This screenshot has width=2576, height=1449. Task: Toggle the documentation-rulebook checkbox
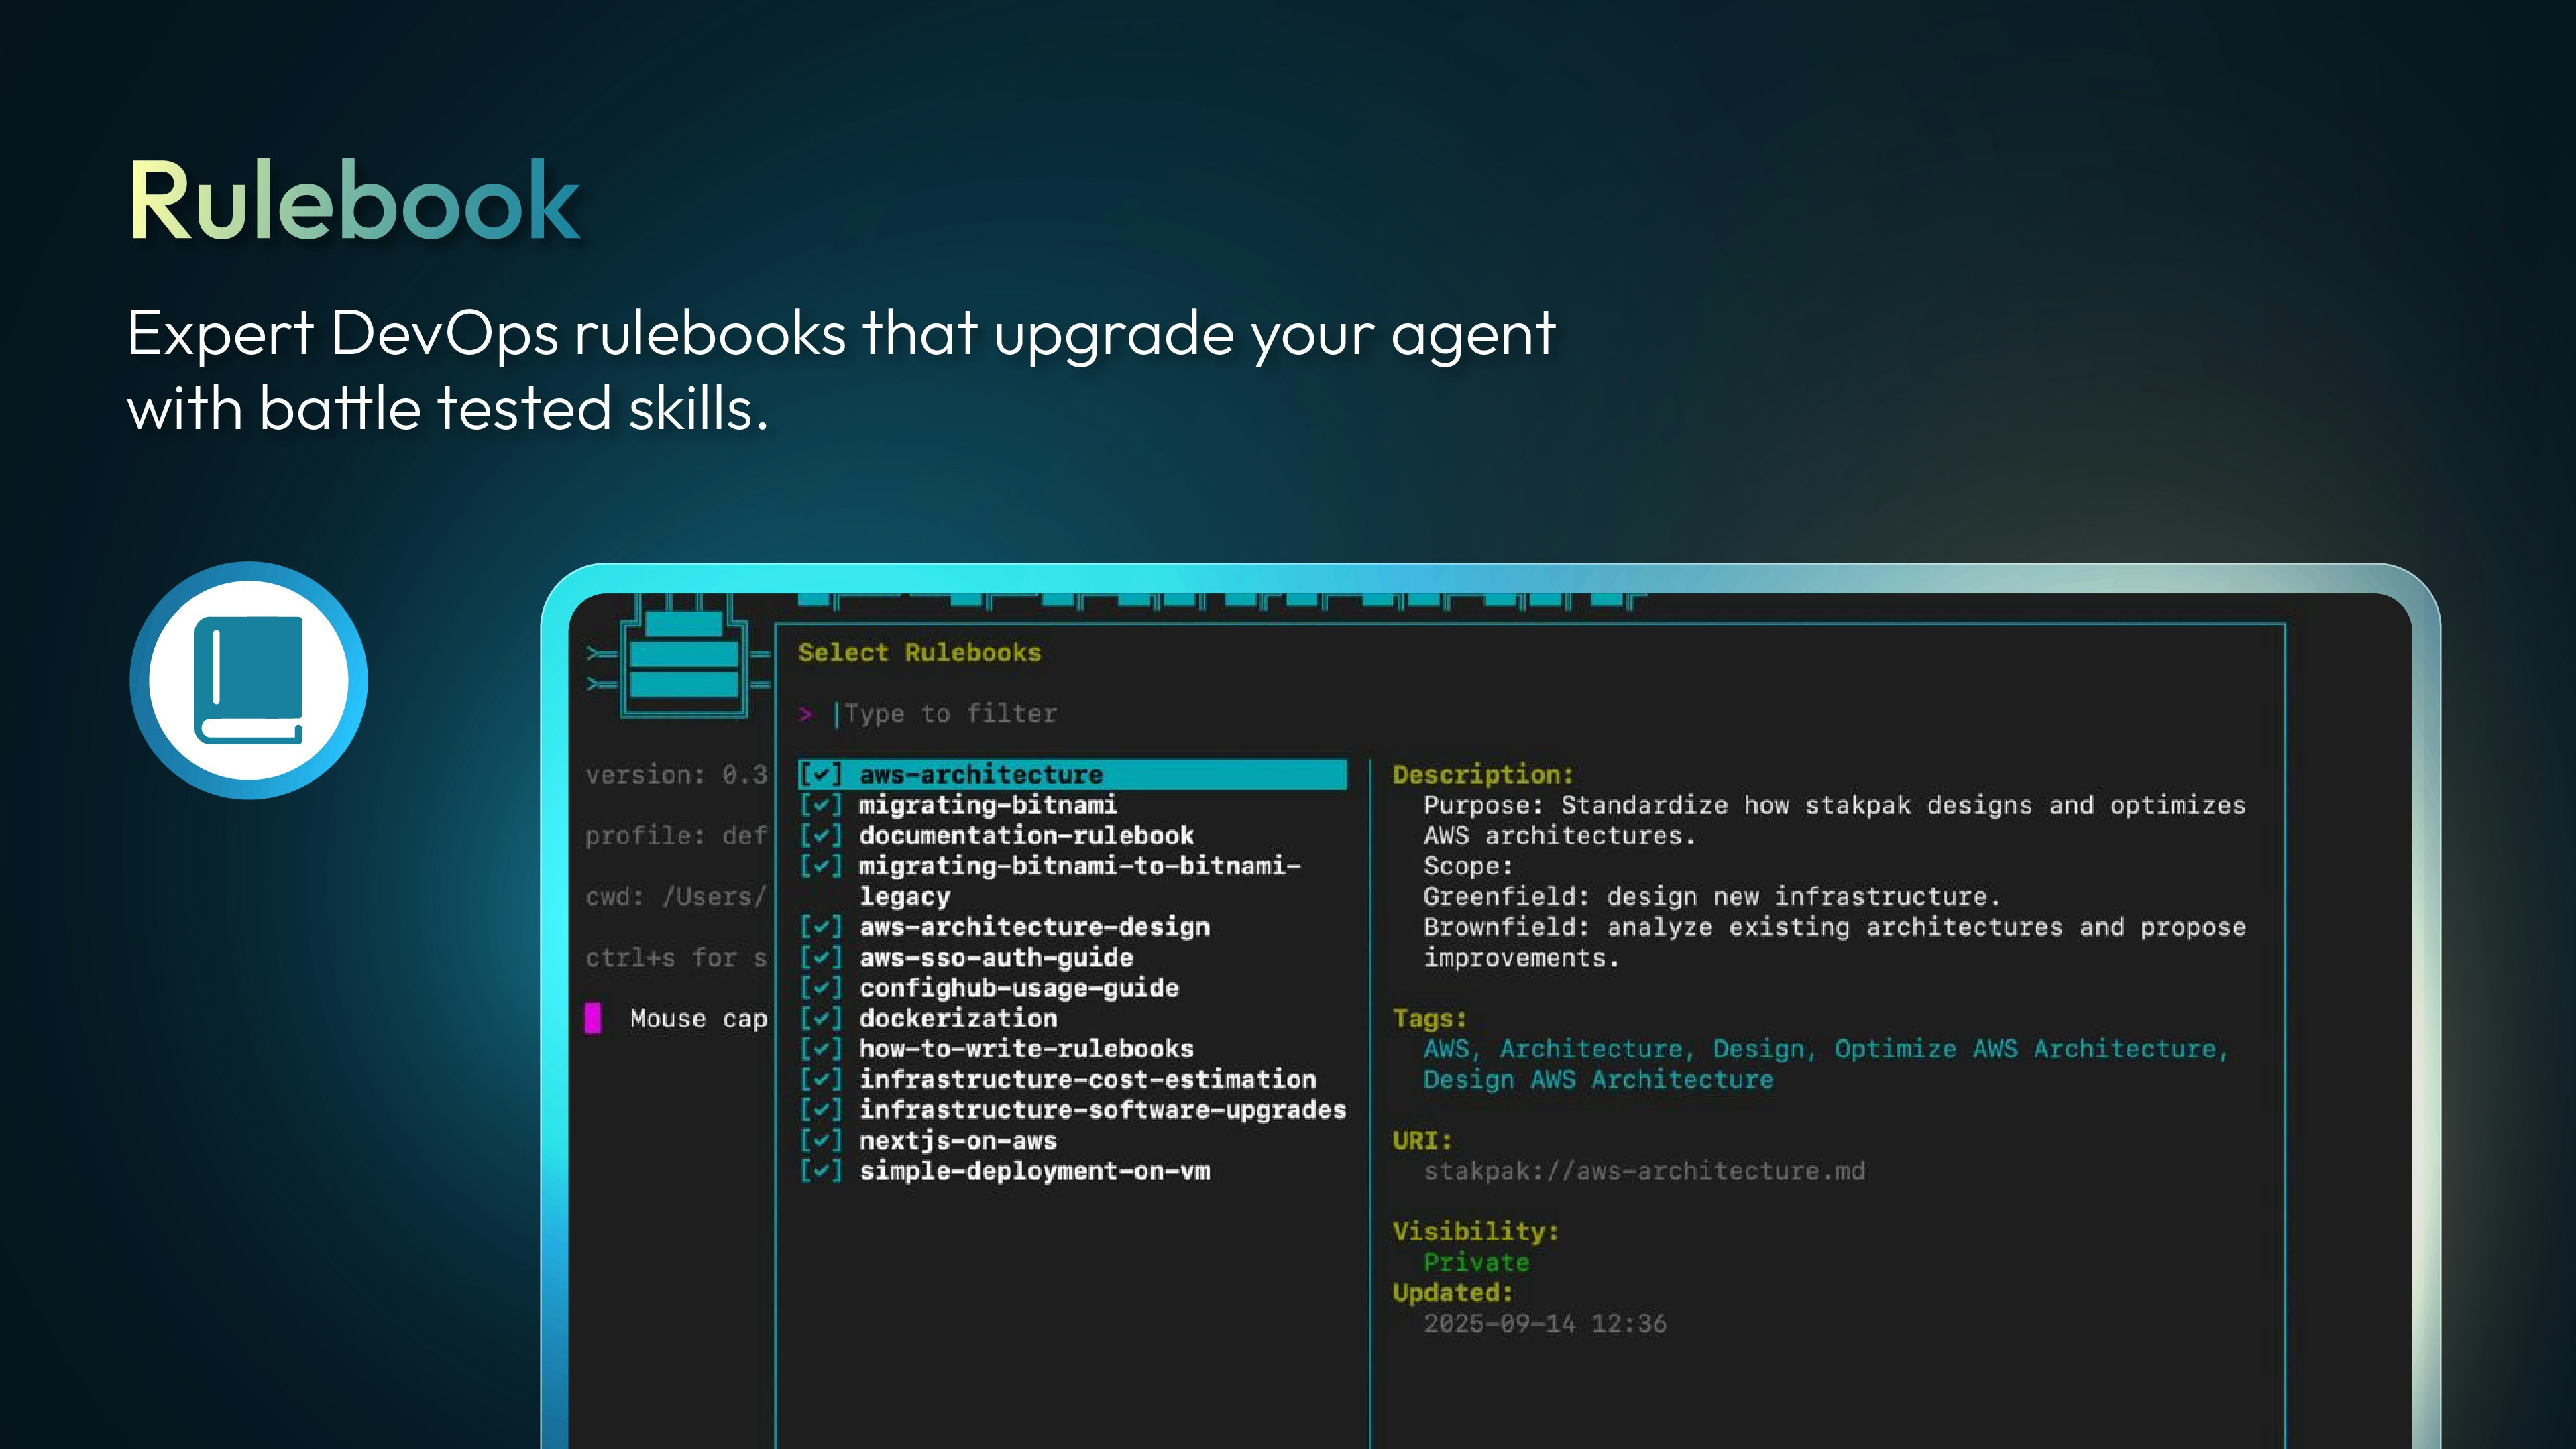point(820,836)
